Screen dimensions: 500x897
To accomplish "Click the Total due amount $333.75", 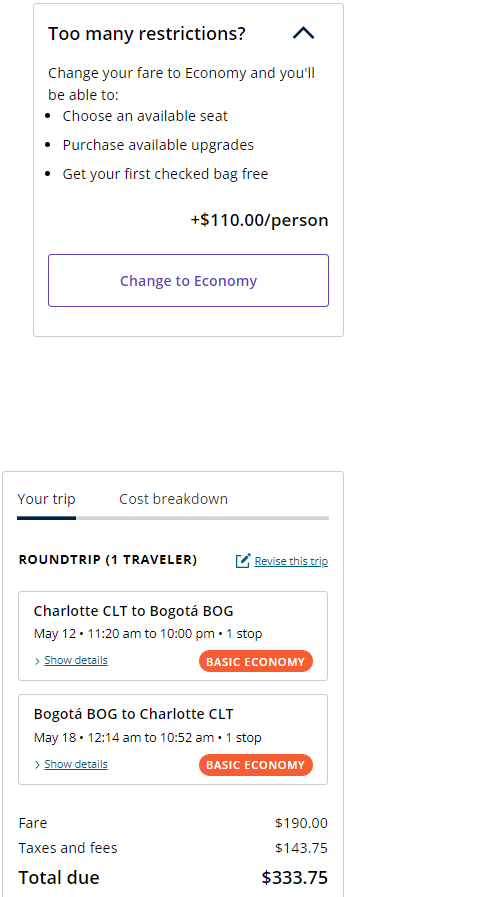I will [x=295, y=878].
